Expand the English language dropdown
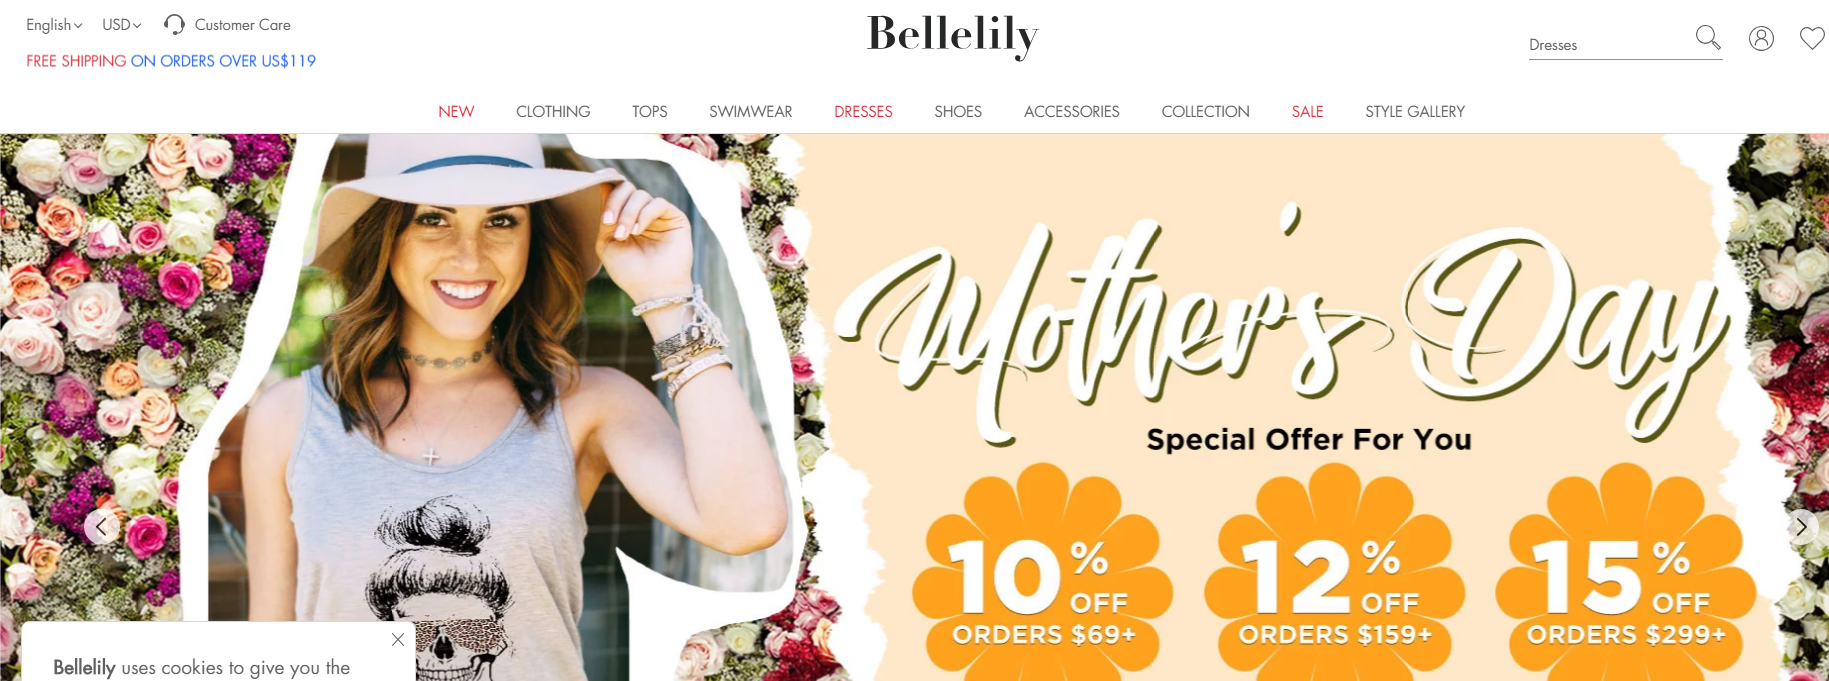 pos(54,24)
